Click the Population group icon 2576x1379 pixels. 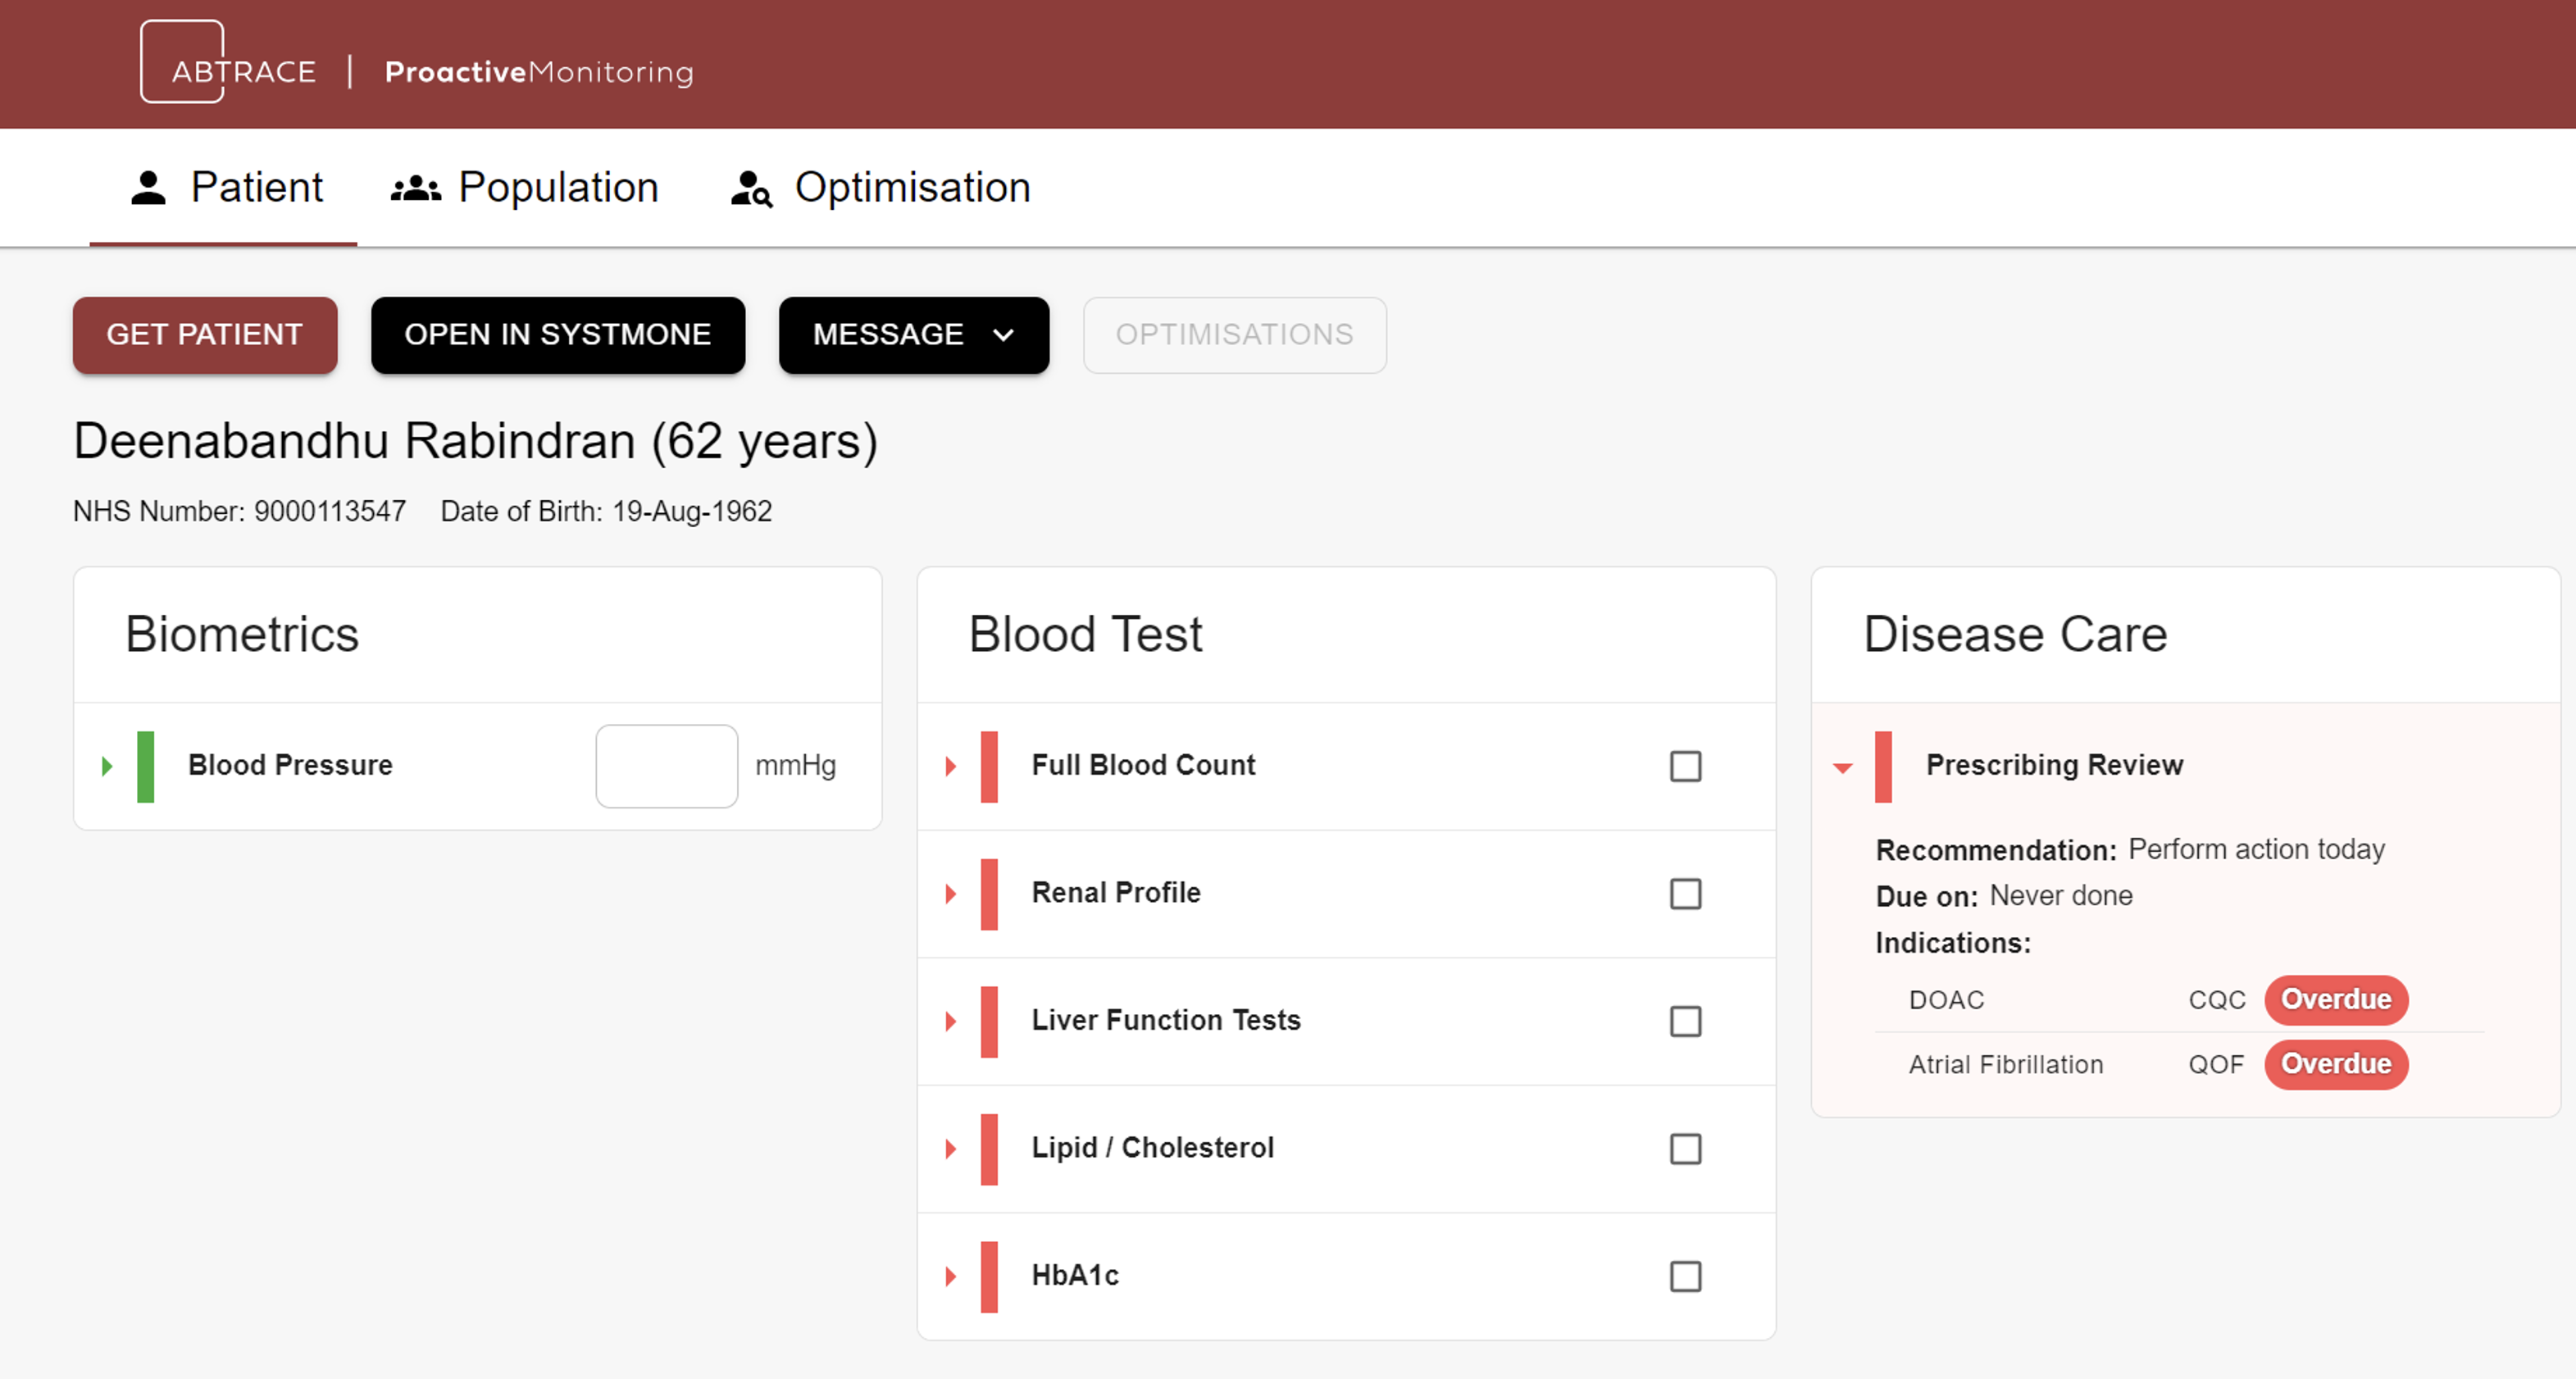pyautogui.click(x=416, y=188)
